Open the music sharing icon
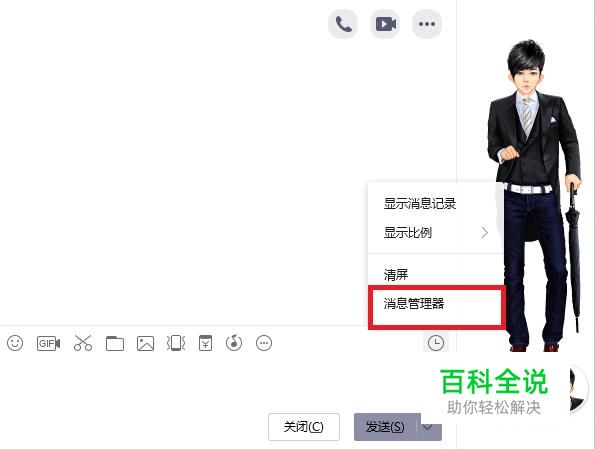Image resolution: width=595 pixels, height=449 pixels. click(234, 343)
